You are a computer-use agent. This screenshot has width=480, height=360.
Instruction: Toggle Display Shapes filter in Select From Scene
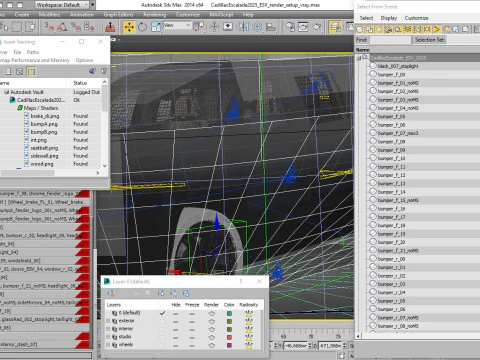369,29
